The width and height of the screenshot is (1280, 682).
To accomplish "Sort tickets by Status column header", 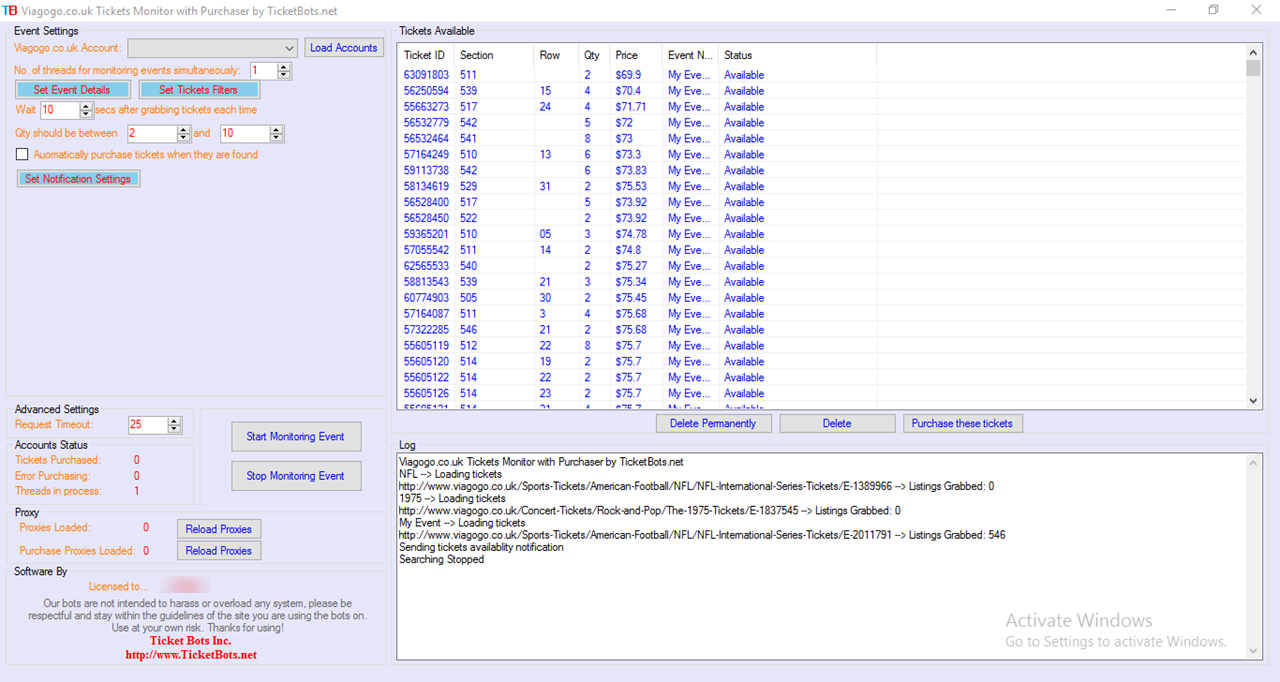I will (x=797, y=55).
